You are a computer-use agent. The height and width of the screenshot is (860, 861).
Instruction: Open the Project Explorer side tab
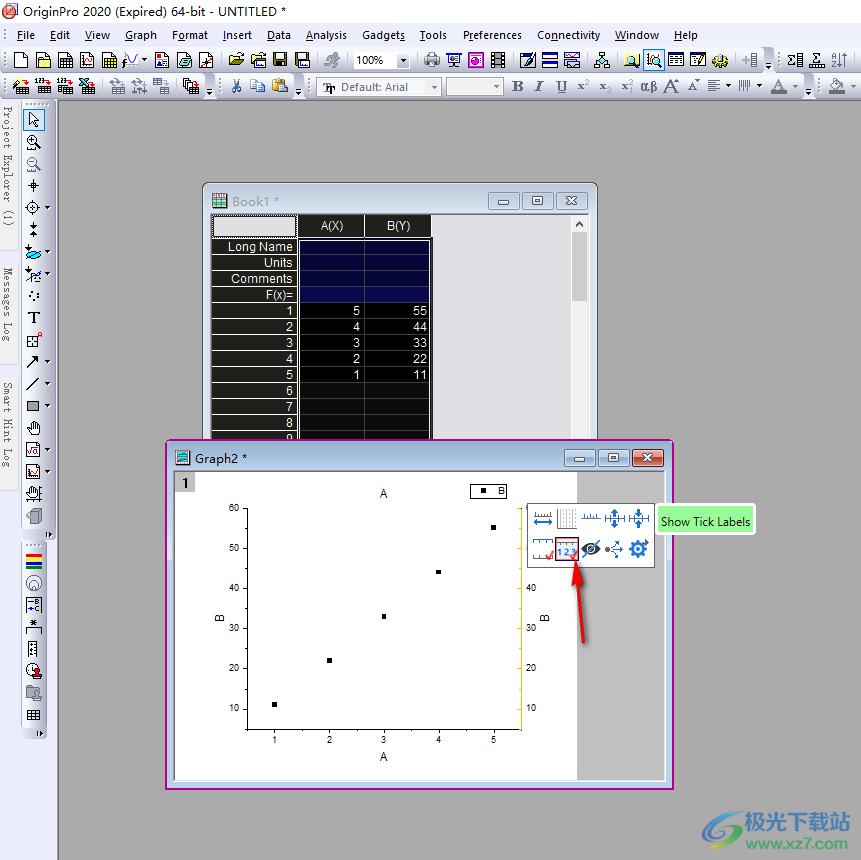click(x=8, y=165)
